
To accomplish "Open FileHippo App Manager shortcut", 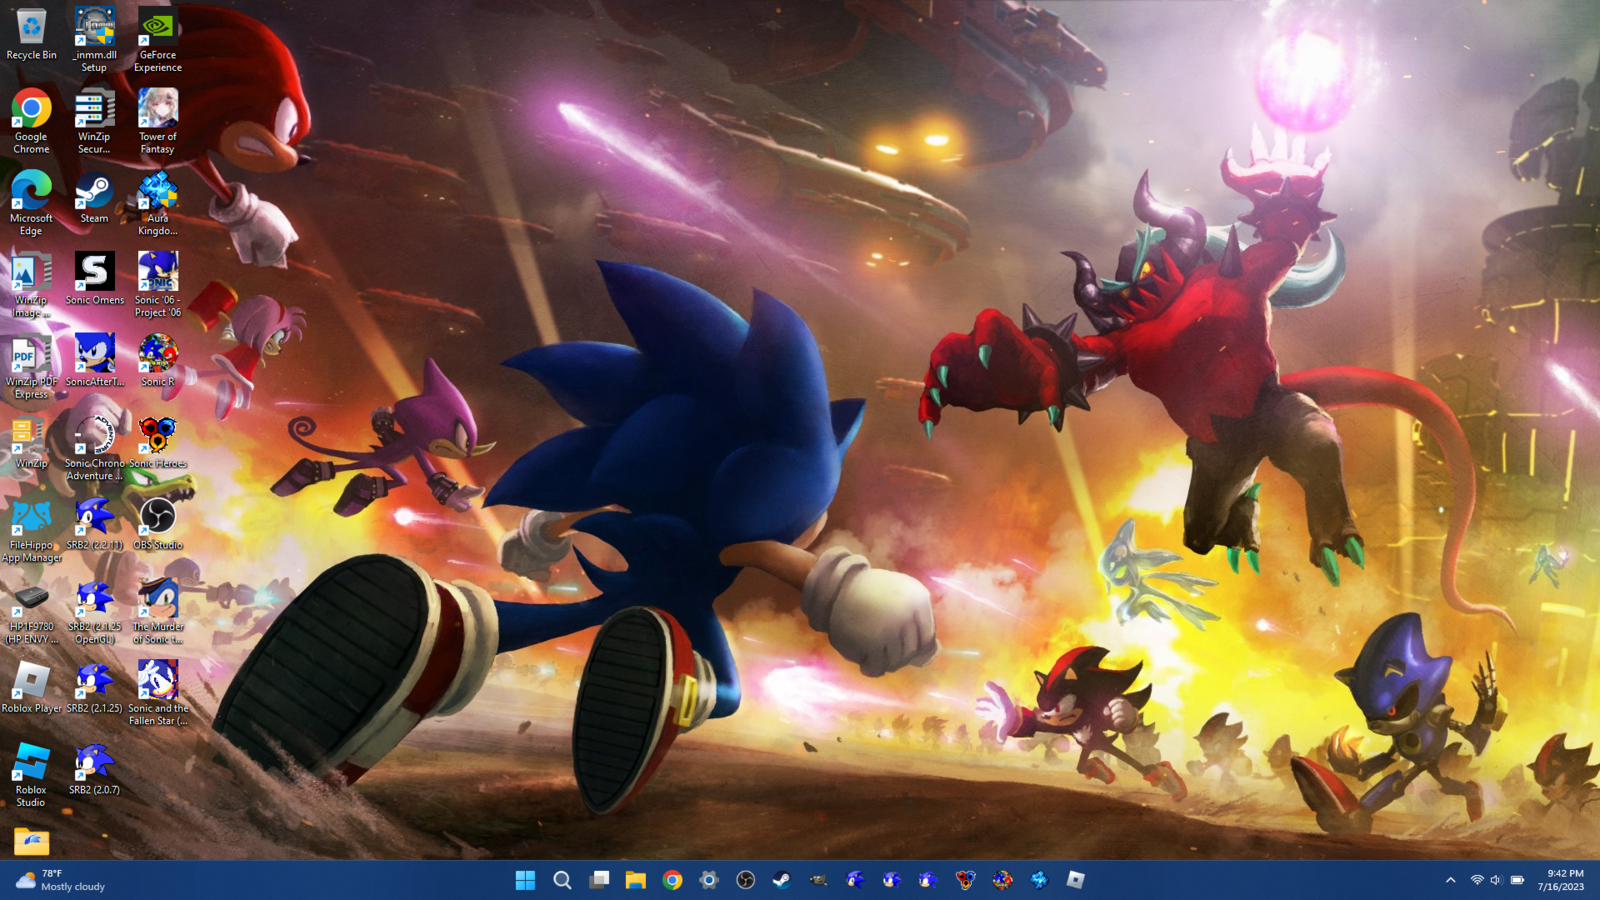I will (x=31, y=531).
